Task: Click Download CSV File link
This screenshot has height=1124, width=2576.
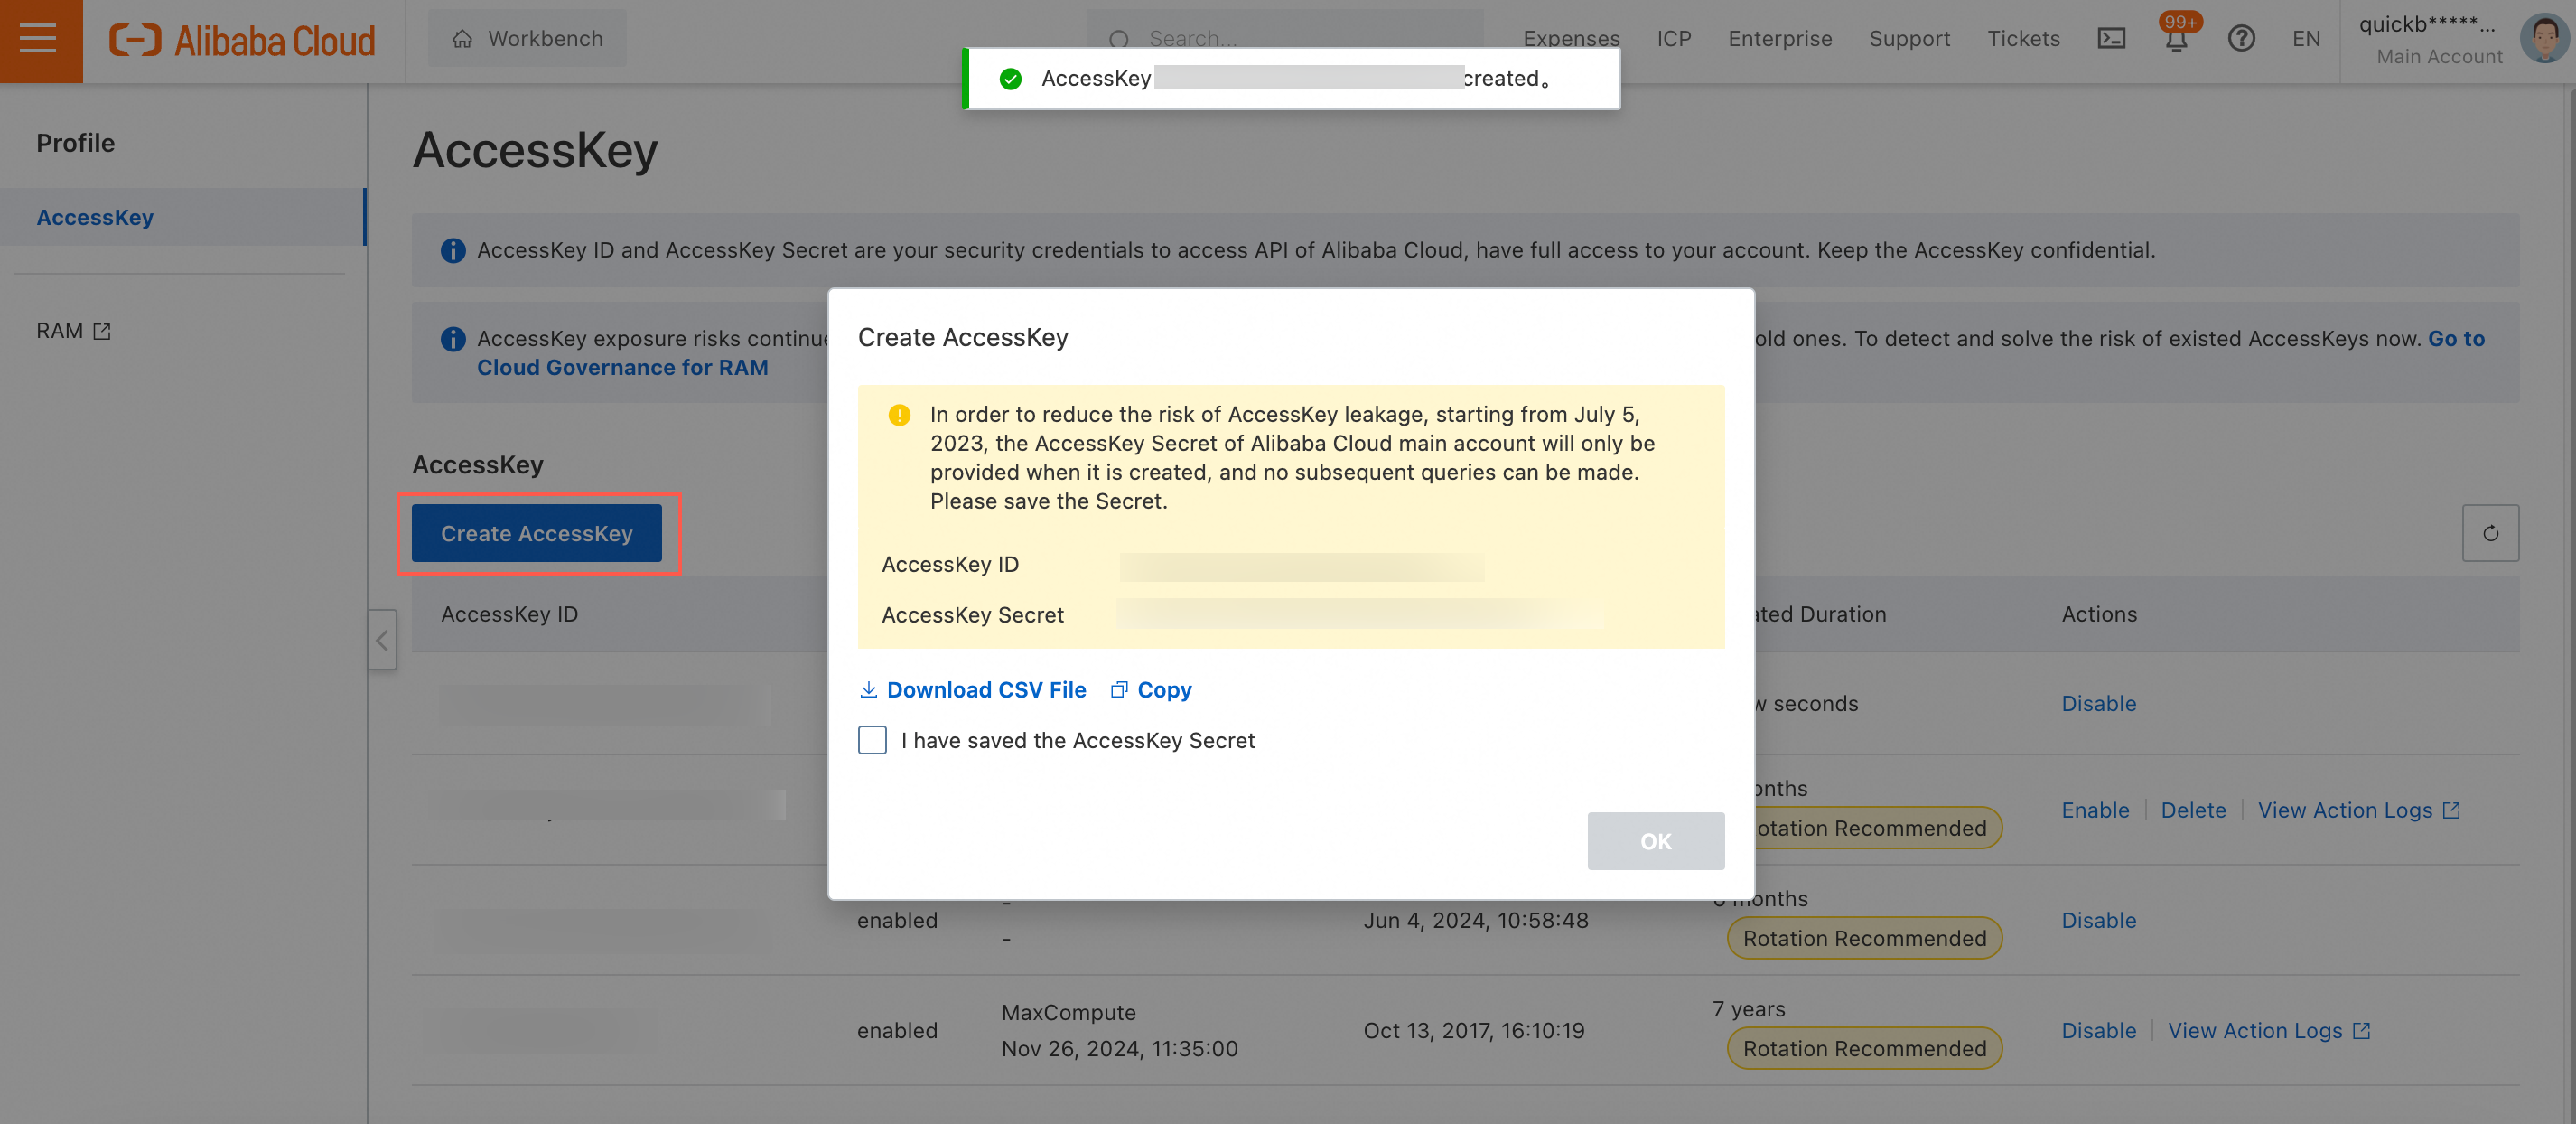Action: click(973, 690)
